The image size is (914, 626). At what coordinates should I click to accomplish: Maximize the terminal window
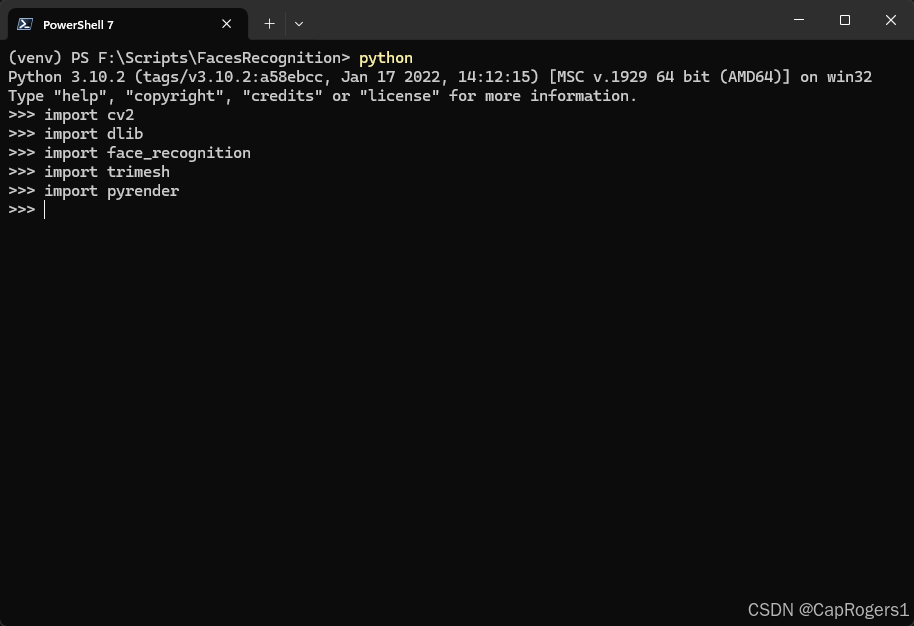tap(845, 20)
